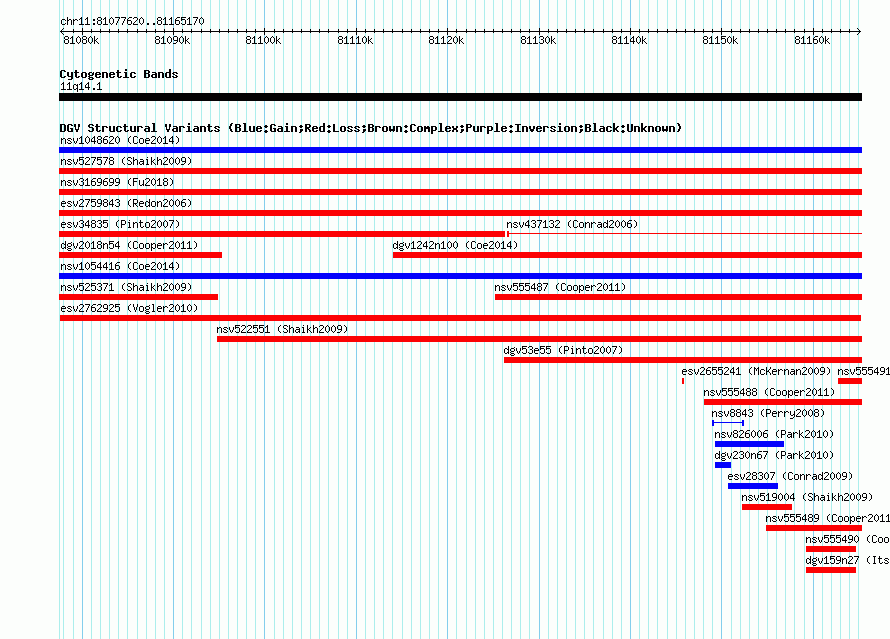
Task: Click the nsv525371 (Shaikh2009) label
Action: pyautogui.click(x=126, y=287)
